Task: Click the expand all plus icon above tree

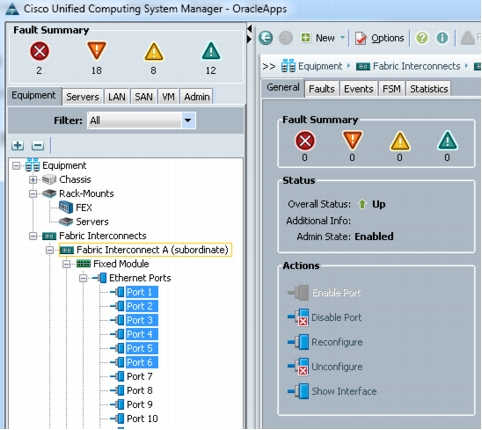Action: [18, 145]
